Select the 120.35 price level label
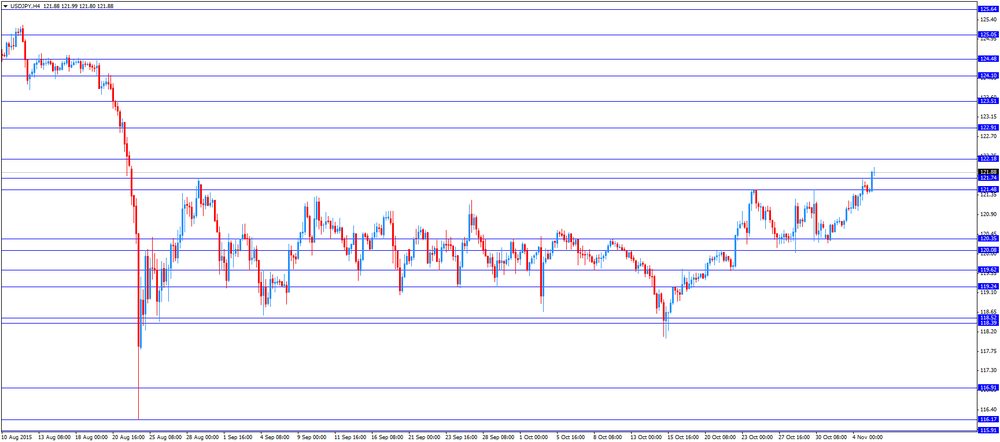This screenshot has height=442, width=1000. pos(988,239)
